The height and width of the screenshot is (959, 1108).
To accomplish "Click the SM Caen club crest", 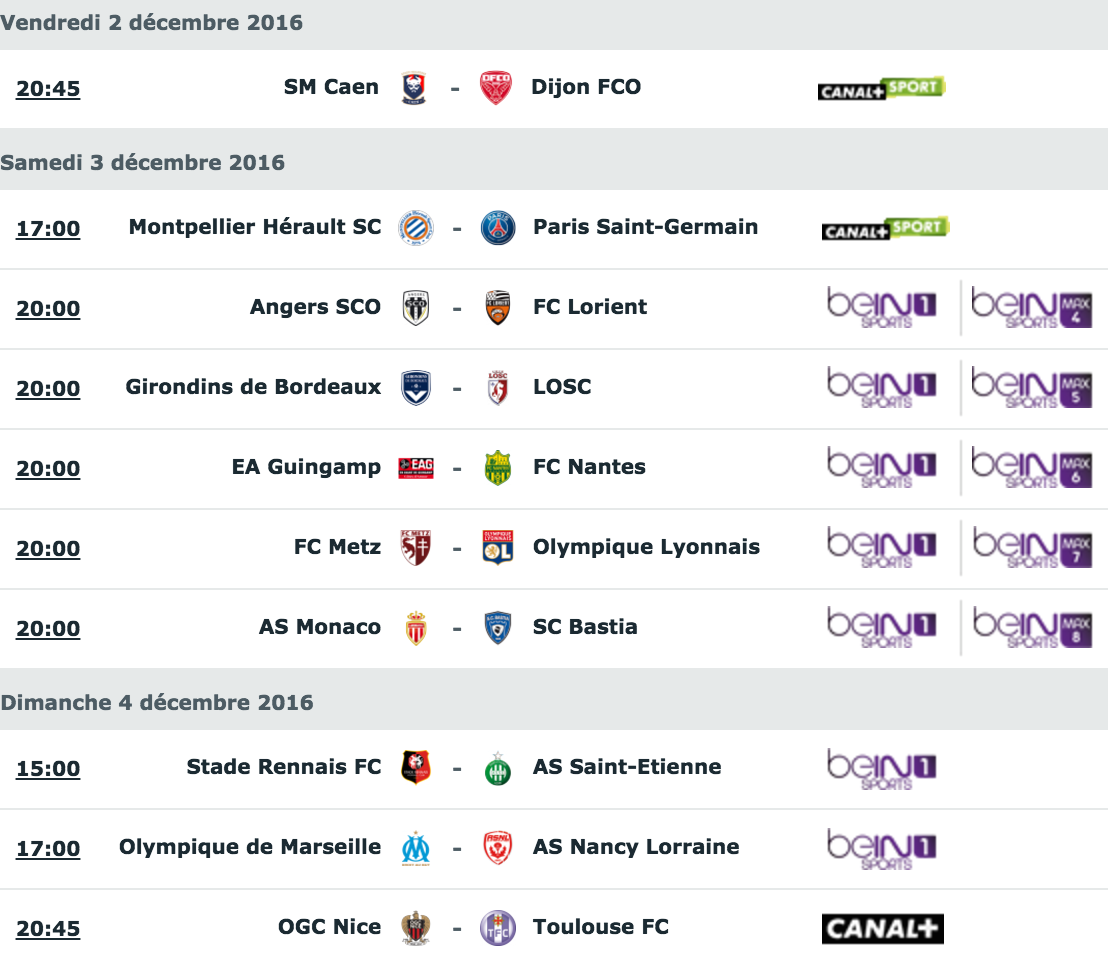I will pyautogui.click(x=413, y=88).
